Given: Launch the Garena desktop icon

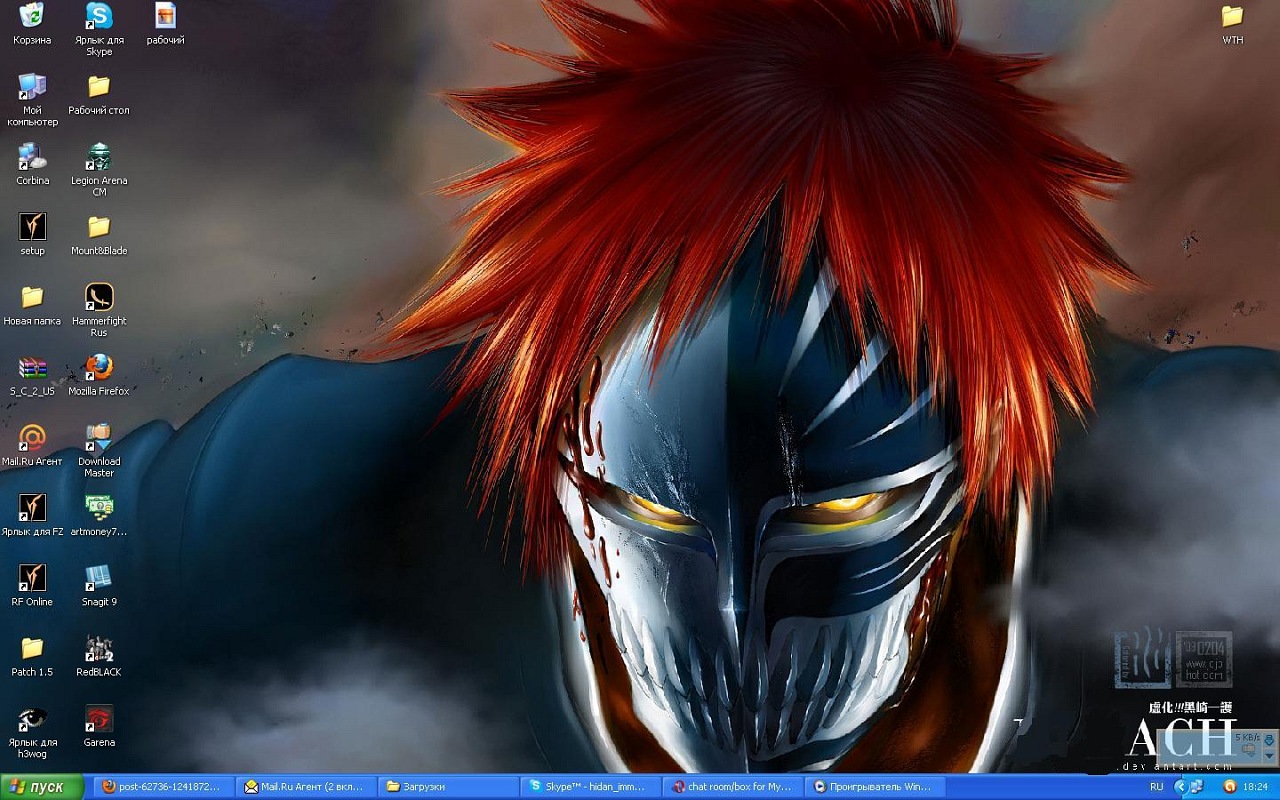Looking at the screenshot, I should pos(99,720).
